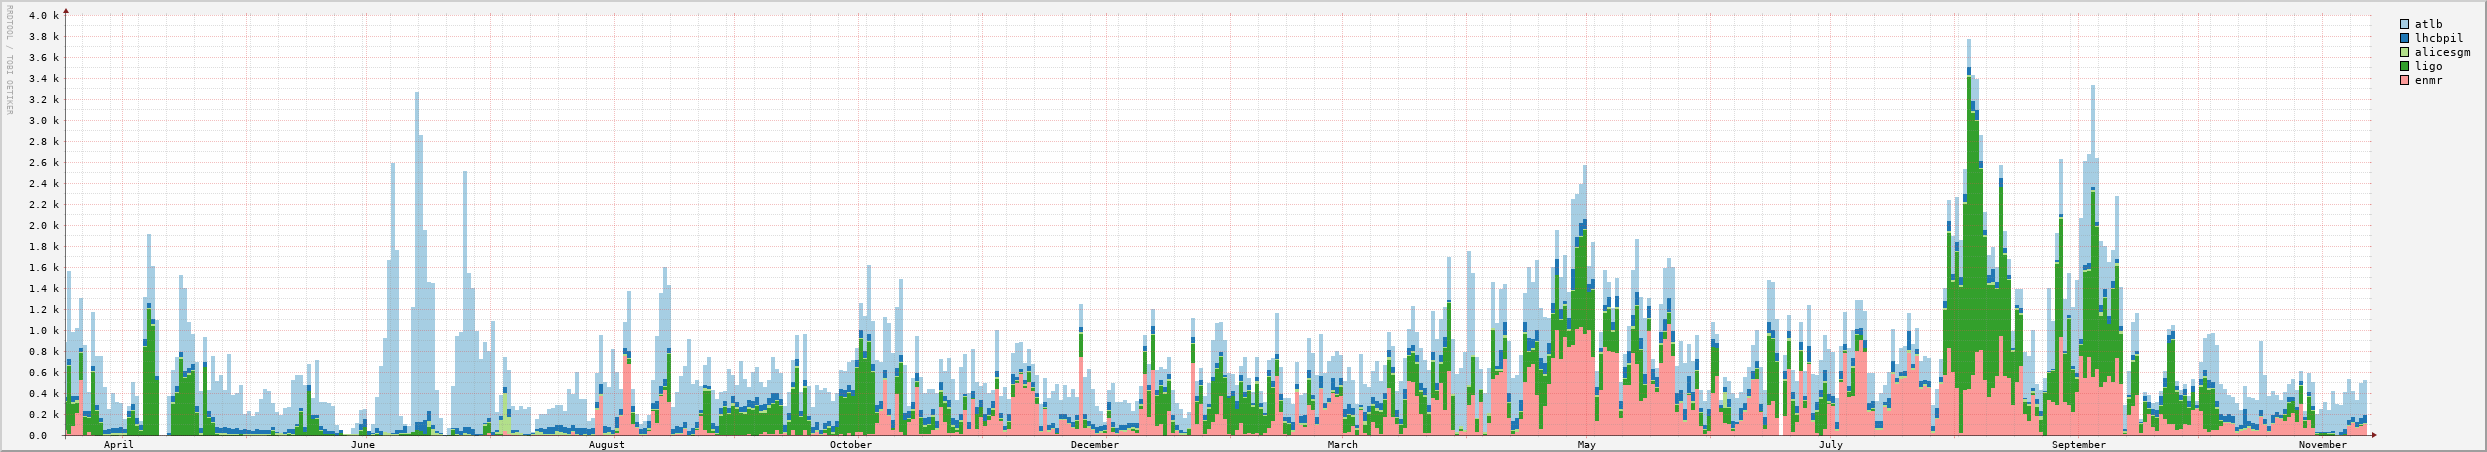Click the lhcbpil legend color swatch

(x=2404, y=38)
